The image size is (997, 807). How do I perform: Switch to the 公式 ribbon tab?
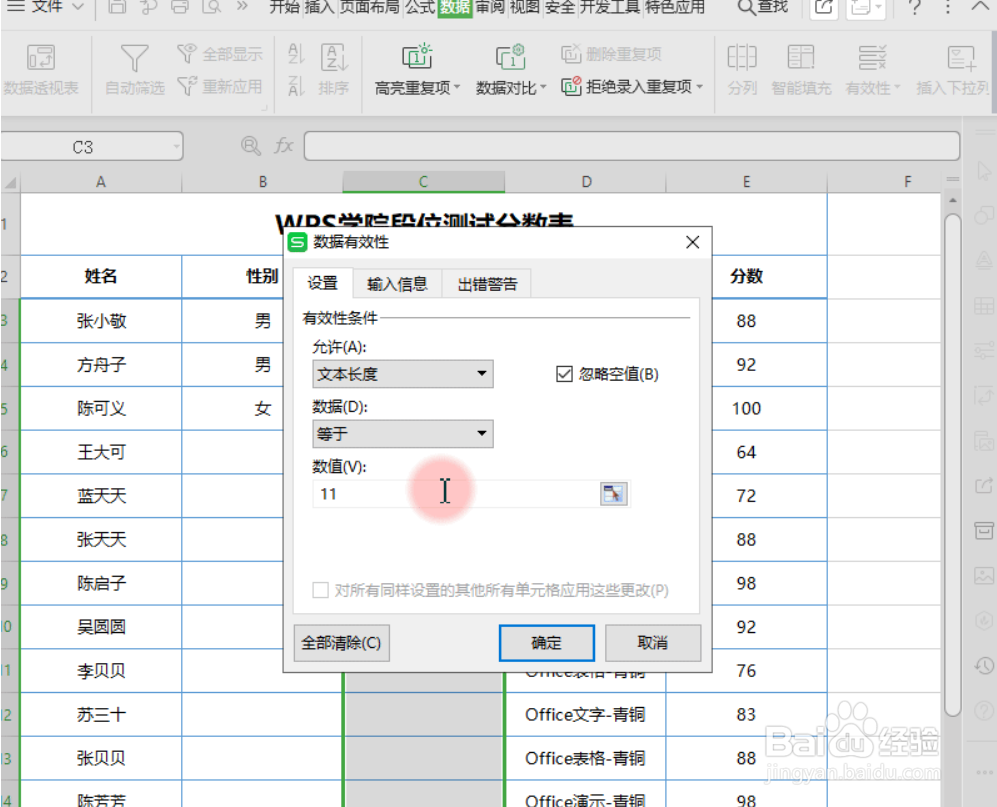(x=420, y=8)
